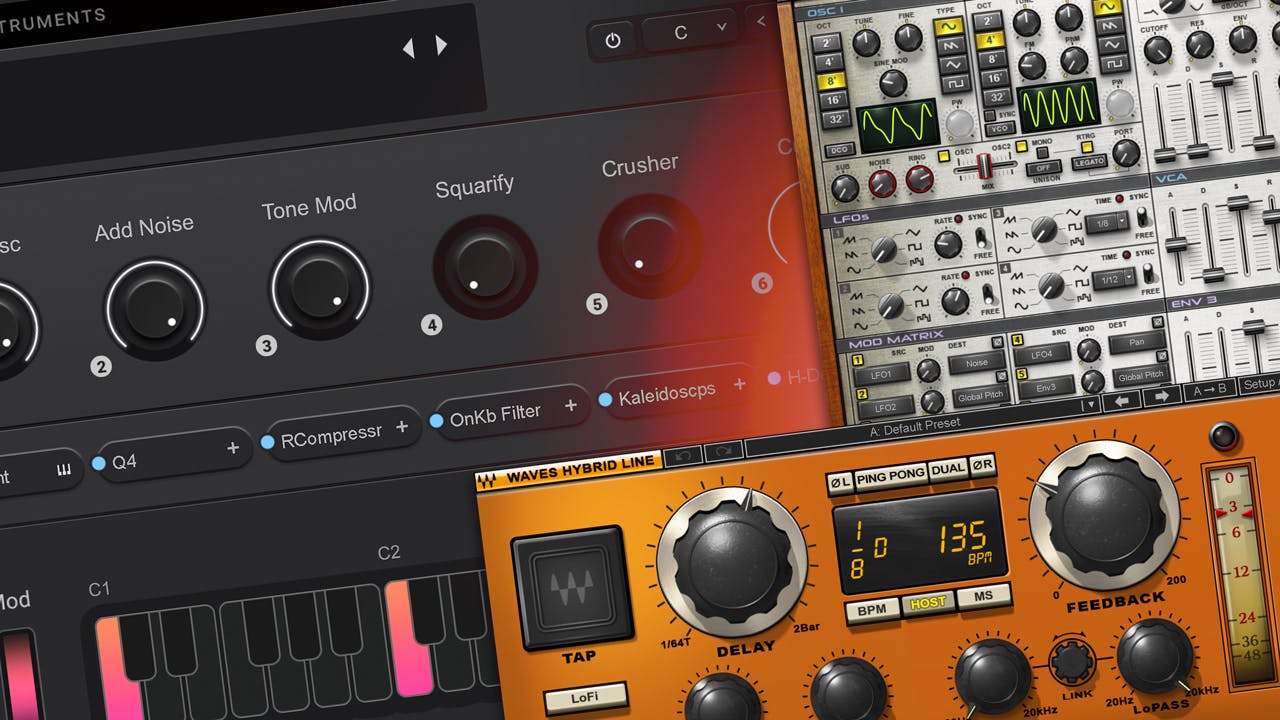Image resolution: width=1280 pixels, height=720 pixels.
Task: Open the key dropdown showing C
Action: pos(688,33)
